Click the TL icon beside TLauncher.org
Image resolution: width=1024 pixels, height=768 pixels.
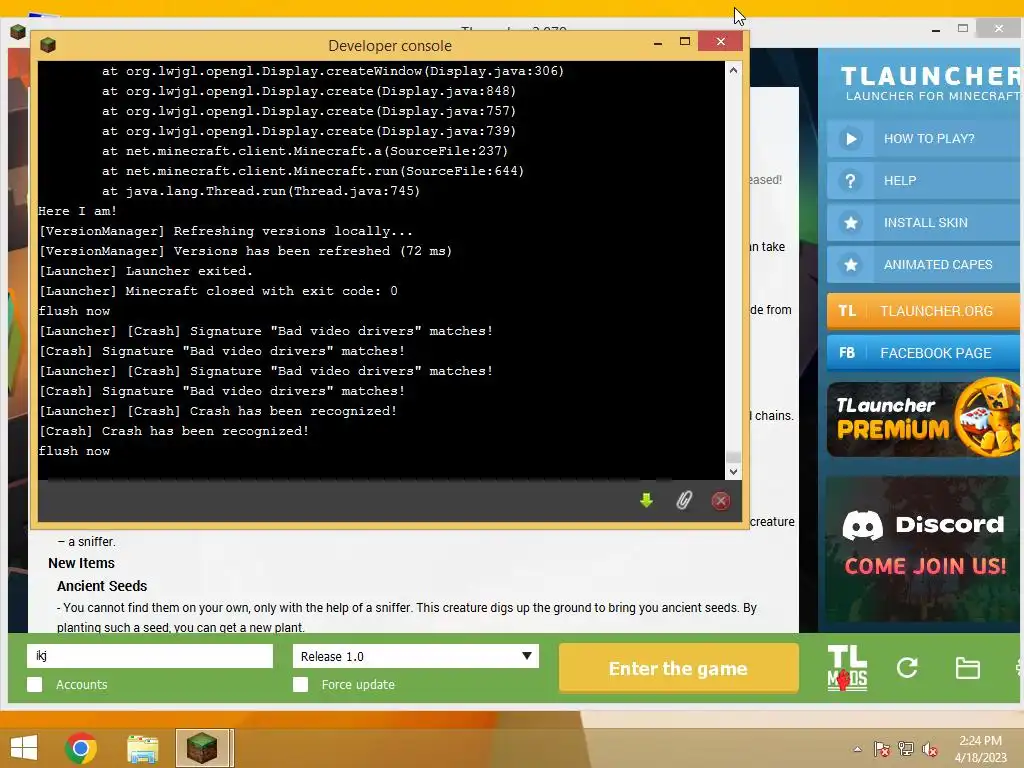[x=847, y=311]
